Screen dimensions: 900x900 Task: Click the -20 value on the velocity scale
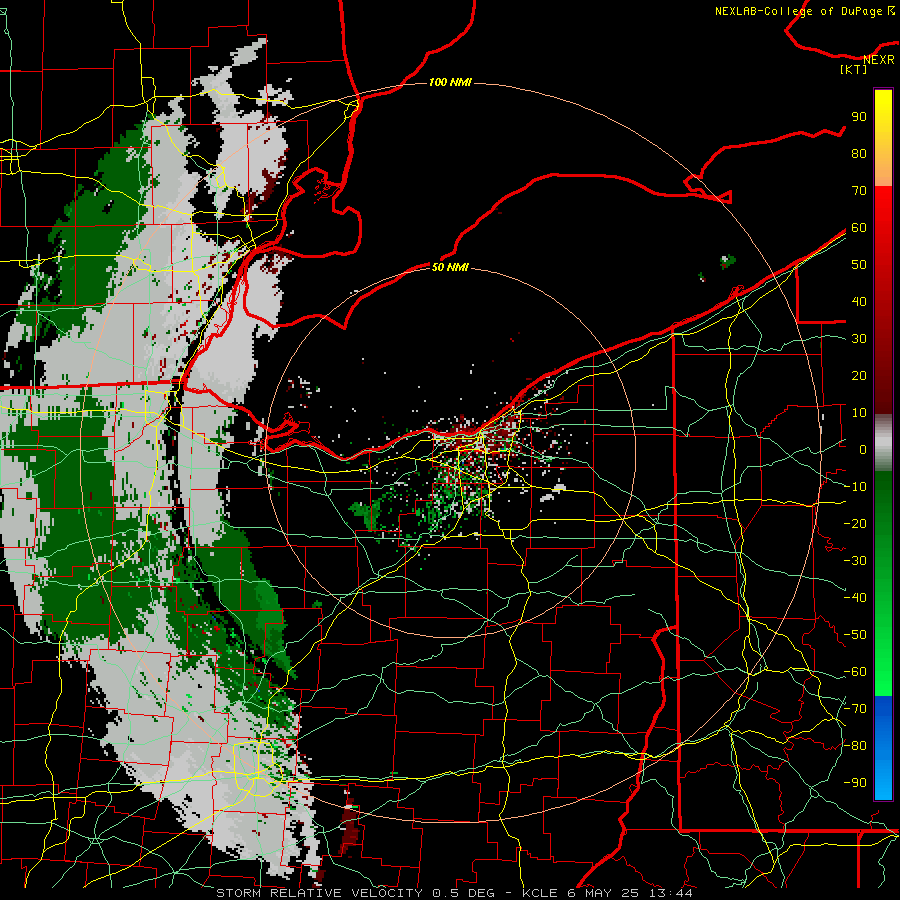[855, 524]
